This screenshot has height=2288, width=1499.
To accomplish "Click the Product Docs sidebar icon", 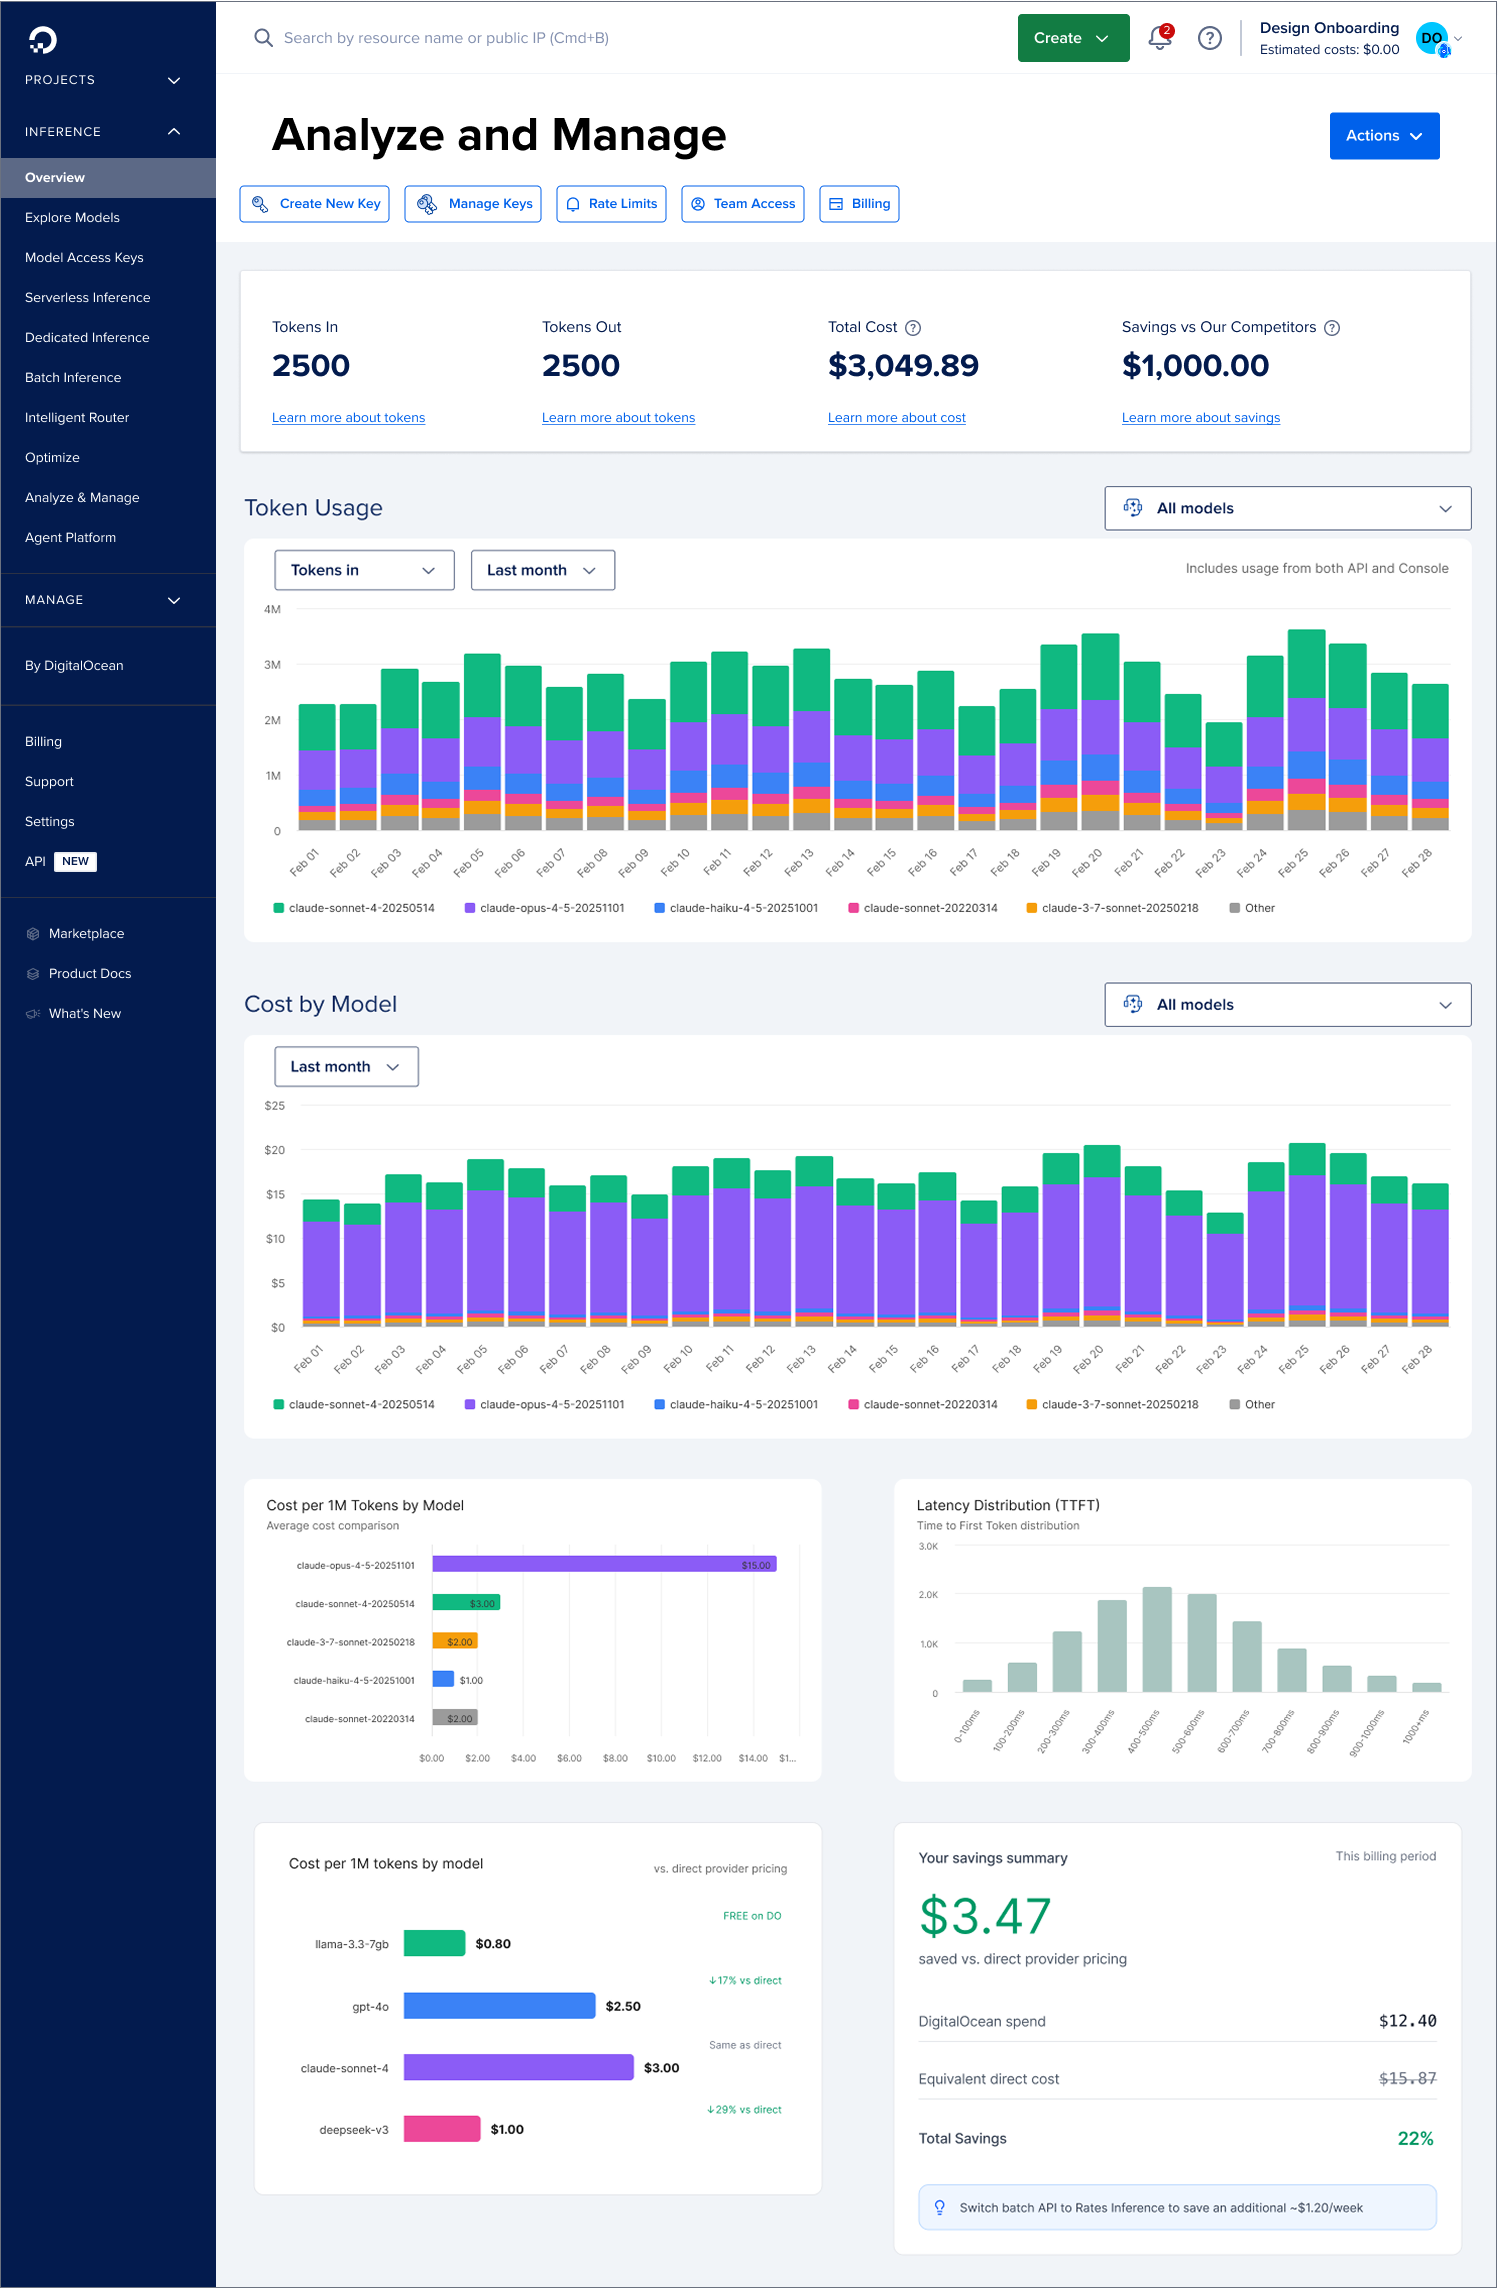I will 33,974.
